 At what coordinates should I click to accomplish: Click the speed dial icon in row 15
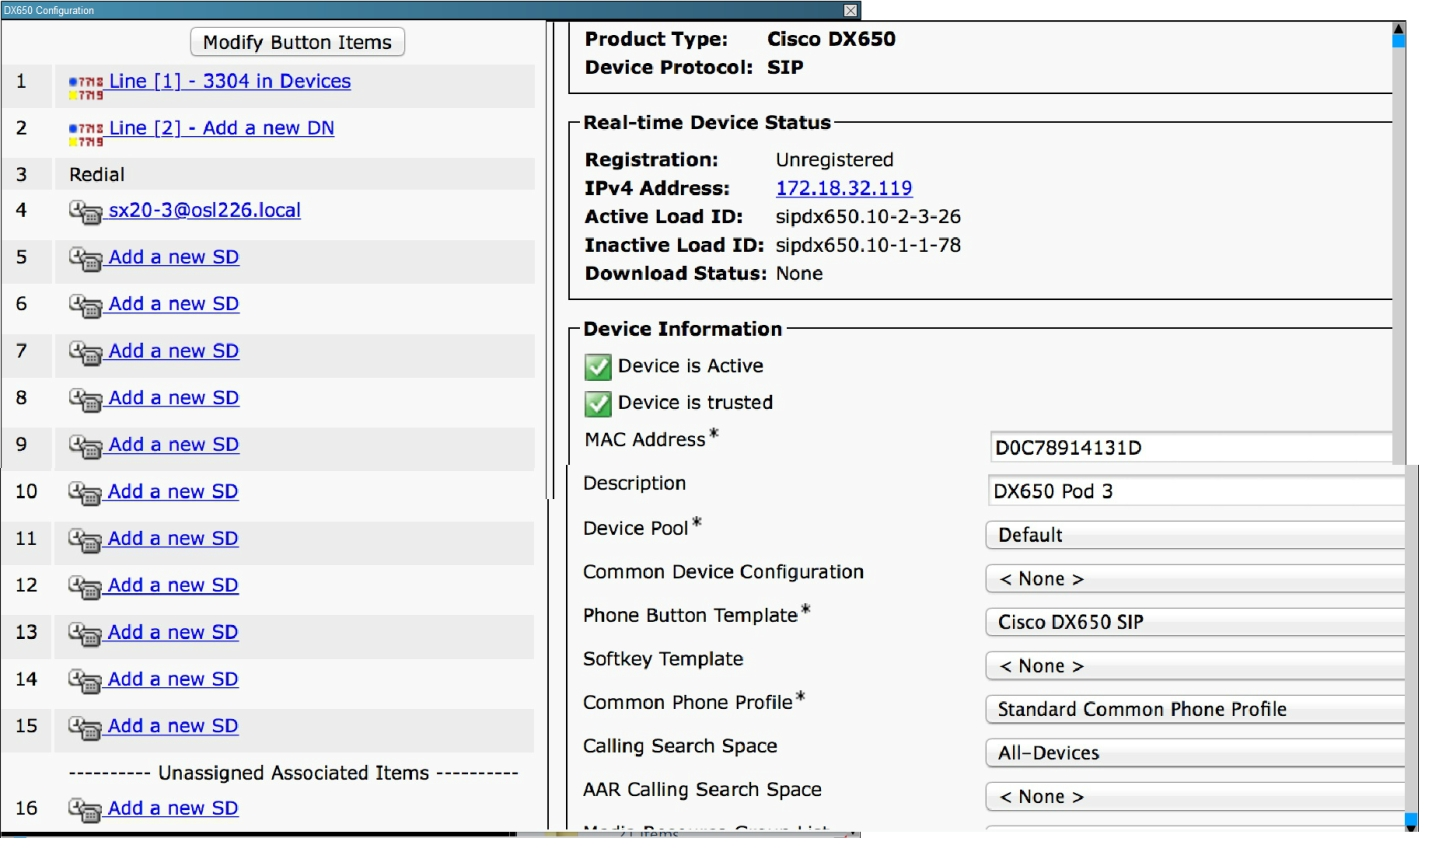pos(85,729)
